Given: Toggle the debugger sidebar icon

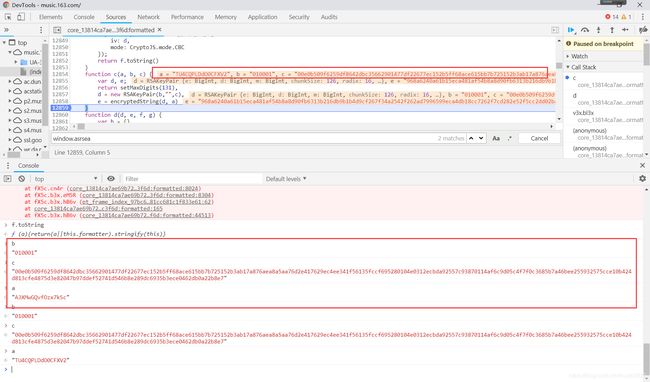Looking at the screenshot, I should (555, 30).
